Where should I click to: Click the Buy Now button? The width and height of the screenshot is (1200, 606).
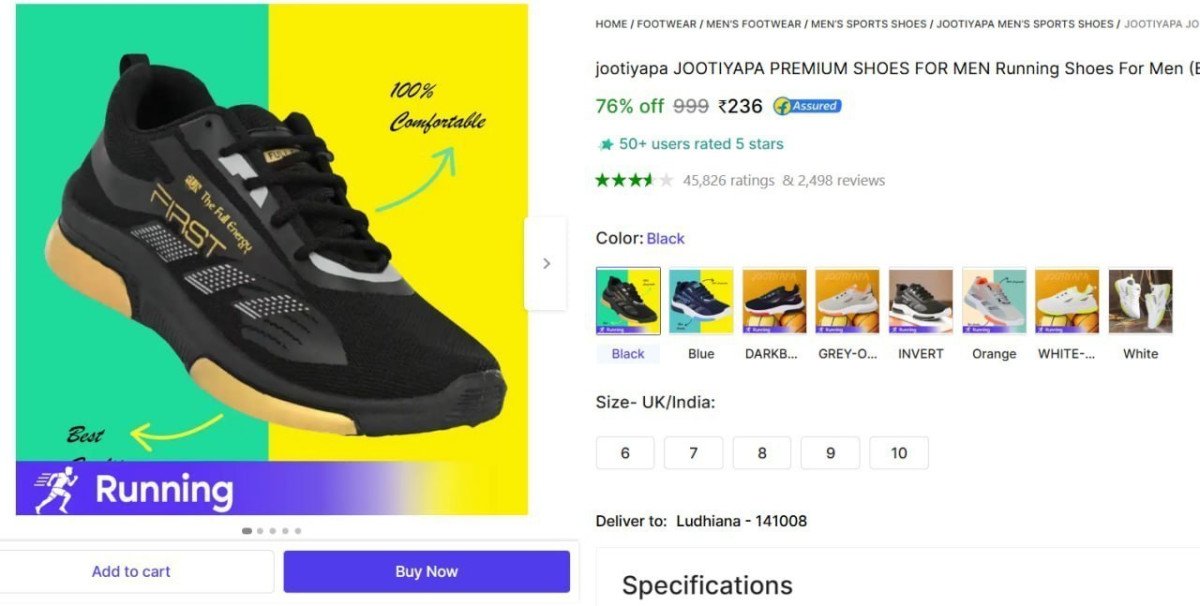click(426, 571)
